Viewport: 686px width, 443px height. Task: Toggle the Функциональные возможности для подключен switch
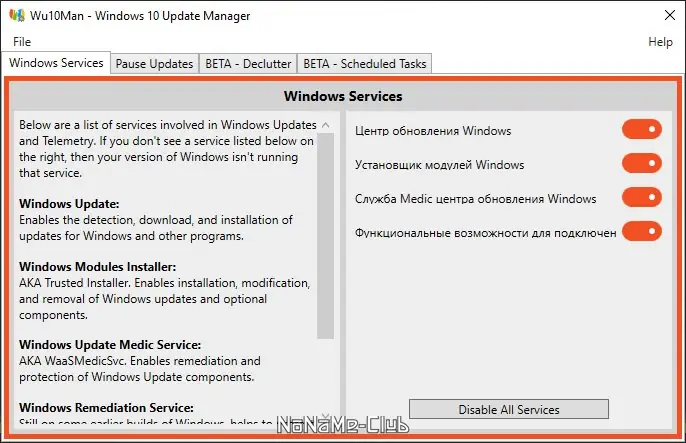pos(642,232)
